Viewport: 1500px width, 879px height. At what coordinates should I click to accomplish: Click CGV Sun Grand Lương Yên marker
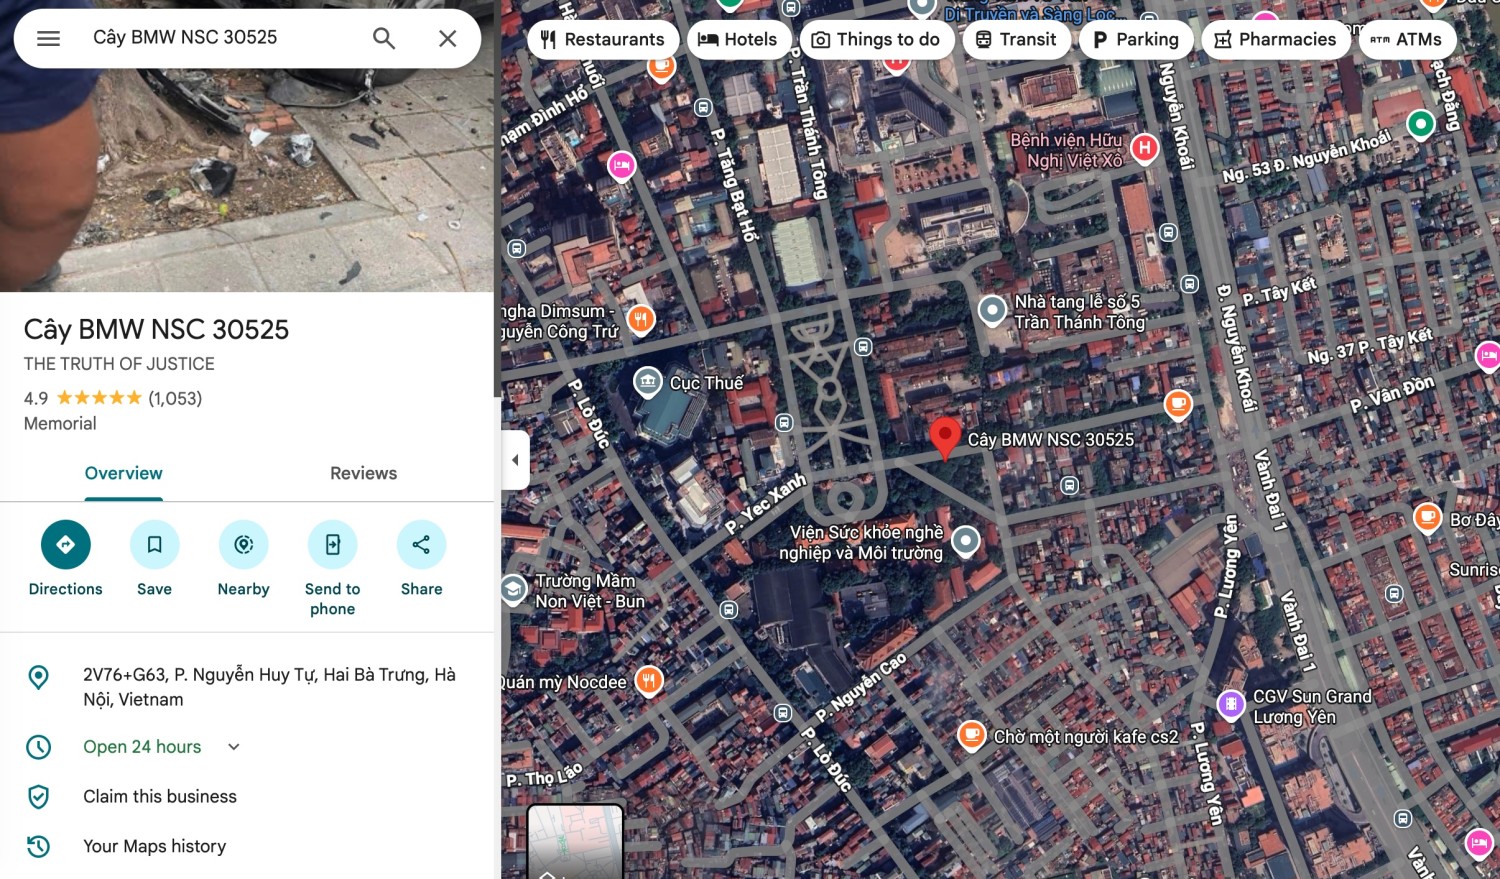pyautogui.click(x=1231, y=705)
